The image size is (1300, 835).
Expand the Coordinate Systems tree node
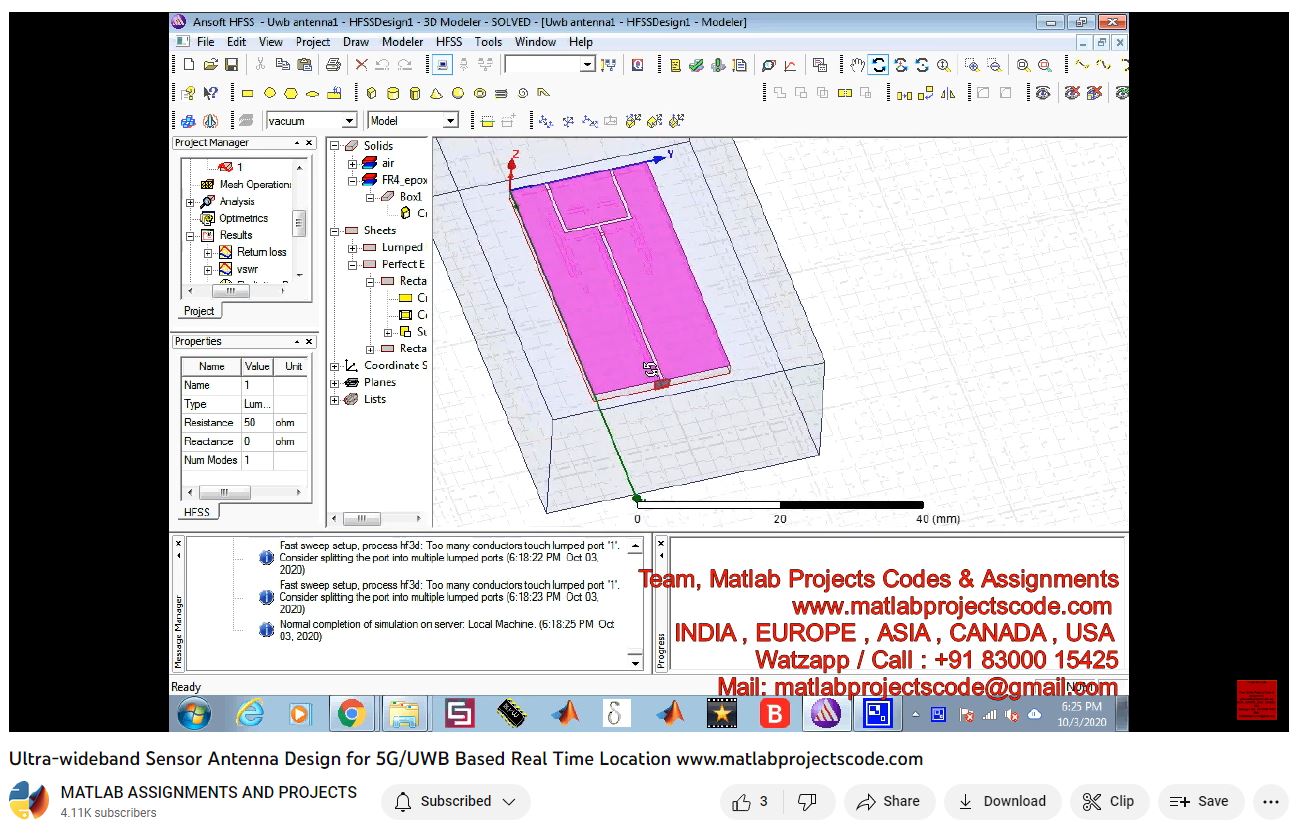tap(335, 366)
